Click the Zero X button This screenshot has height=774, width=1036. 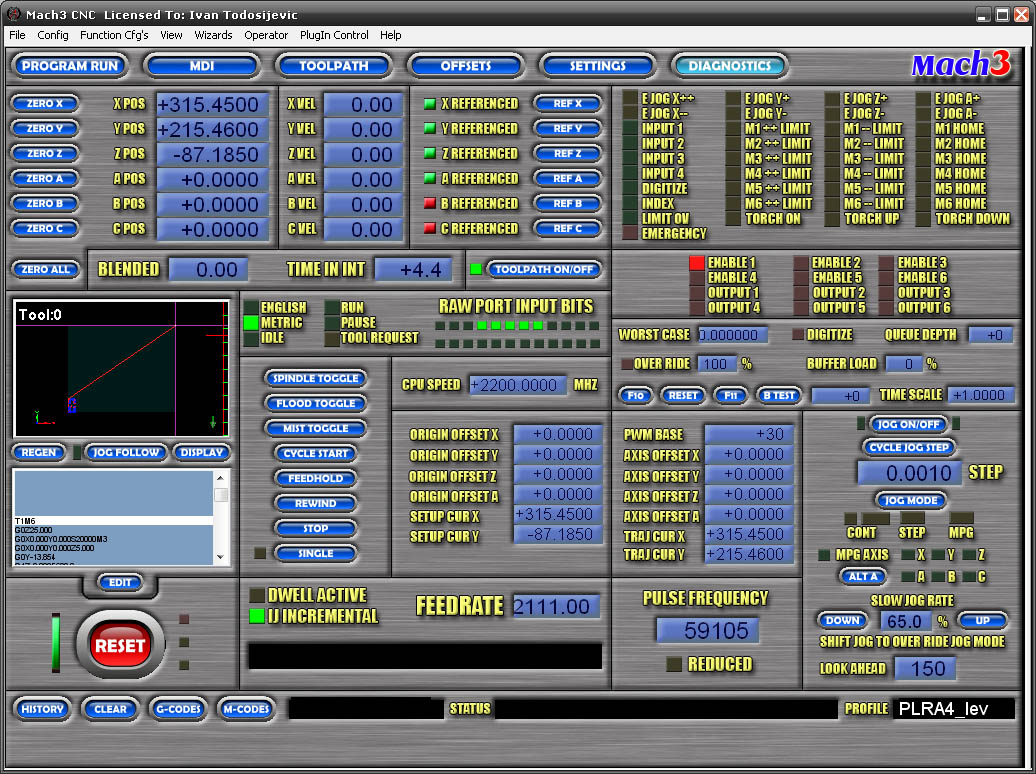(45, 104)
